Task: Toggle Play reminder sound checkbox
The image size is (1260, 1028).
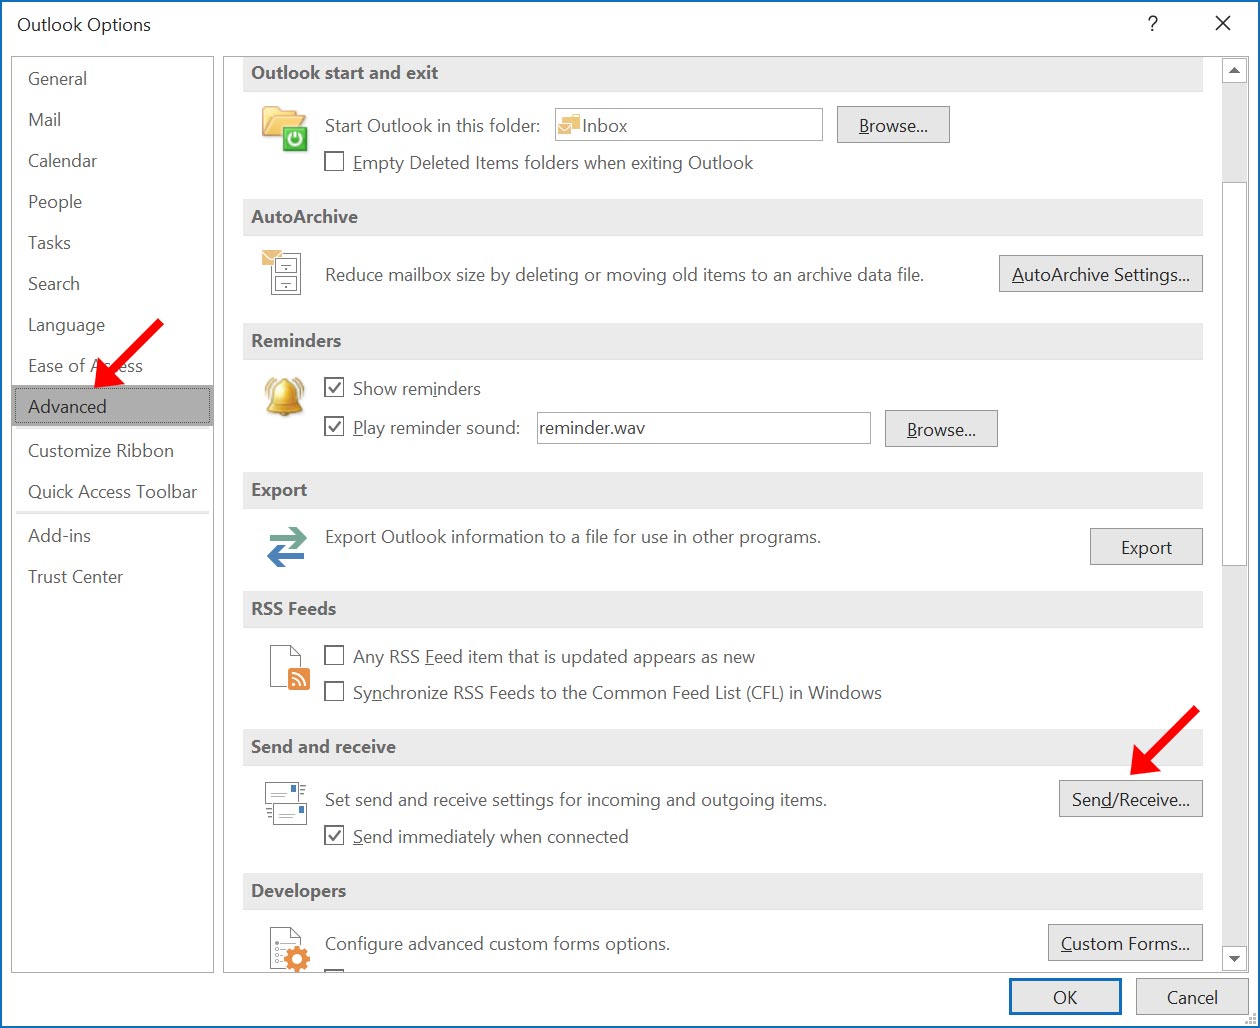Action: coord(335,427)
